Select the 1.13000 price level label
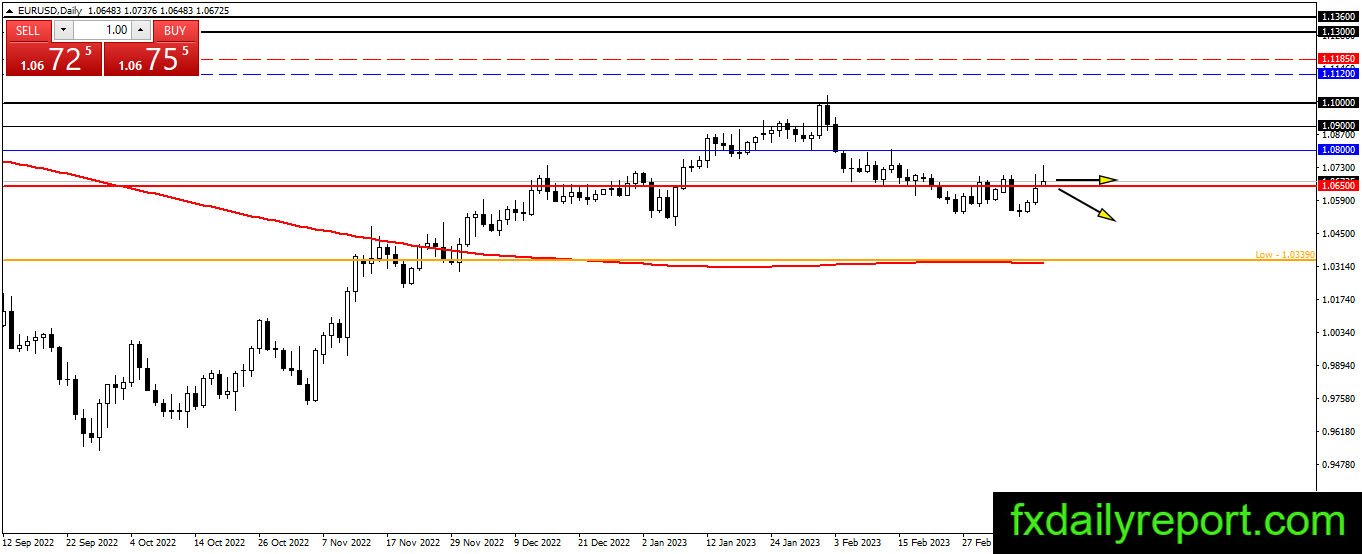Viewport: 1362px width, 554px height. (x=1338, y=32)
